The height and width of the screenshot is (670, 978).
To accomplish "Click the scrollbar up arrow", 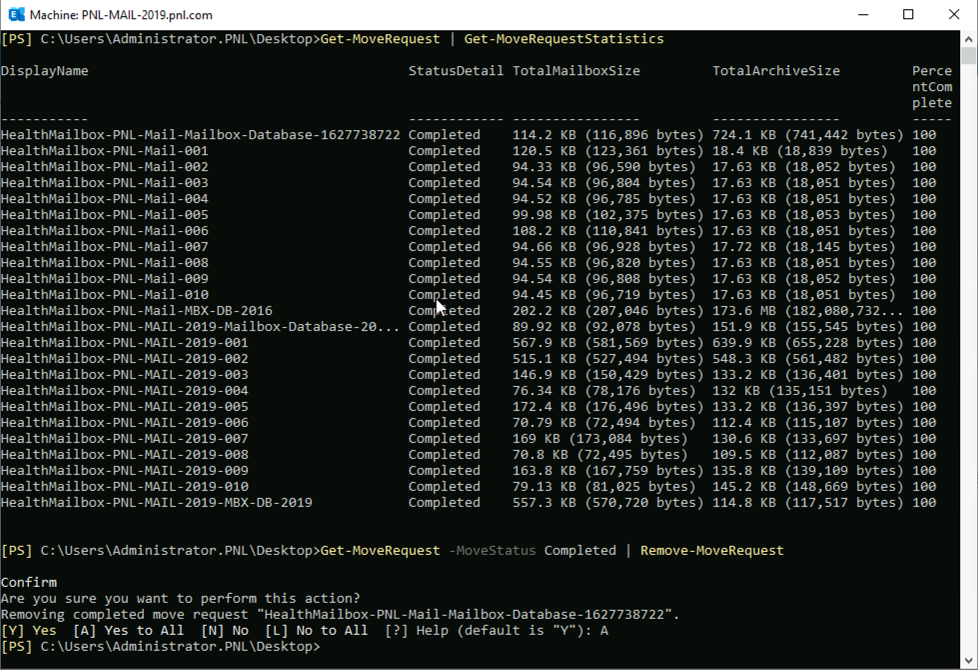I will 968,38.
